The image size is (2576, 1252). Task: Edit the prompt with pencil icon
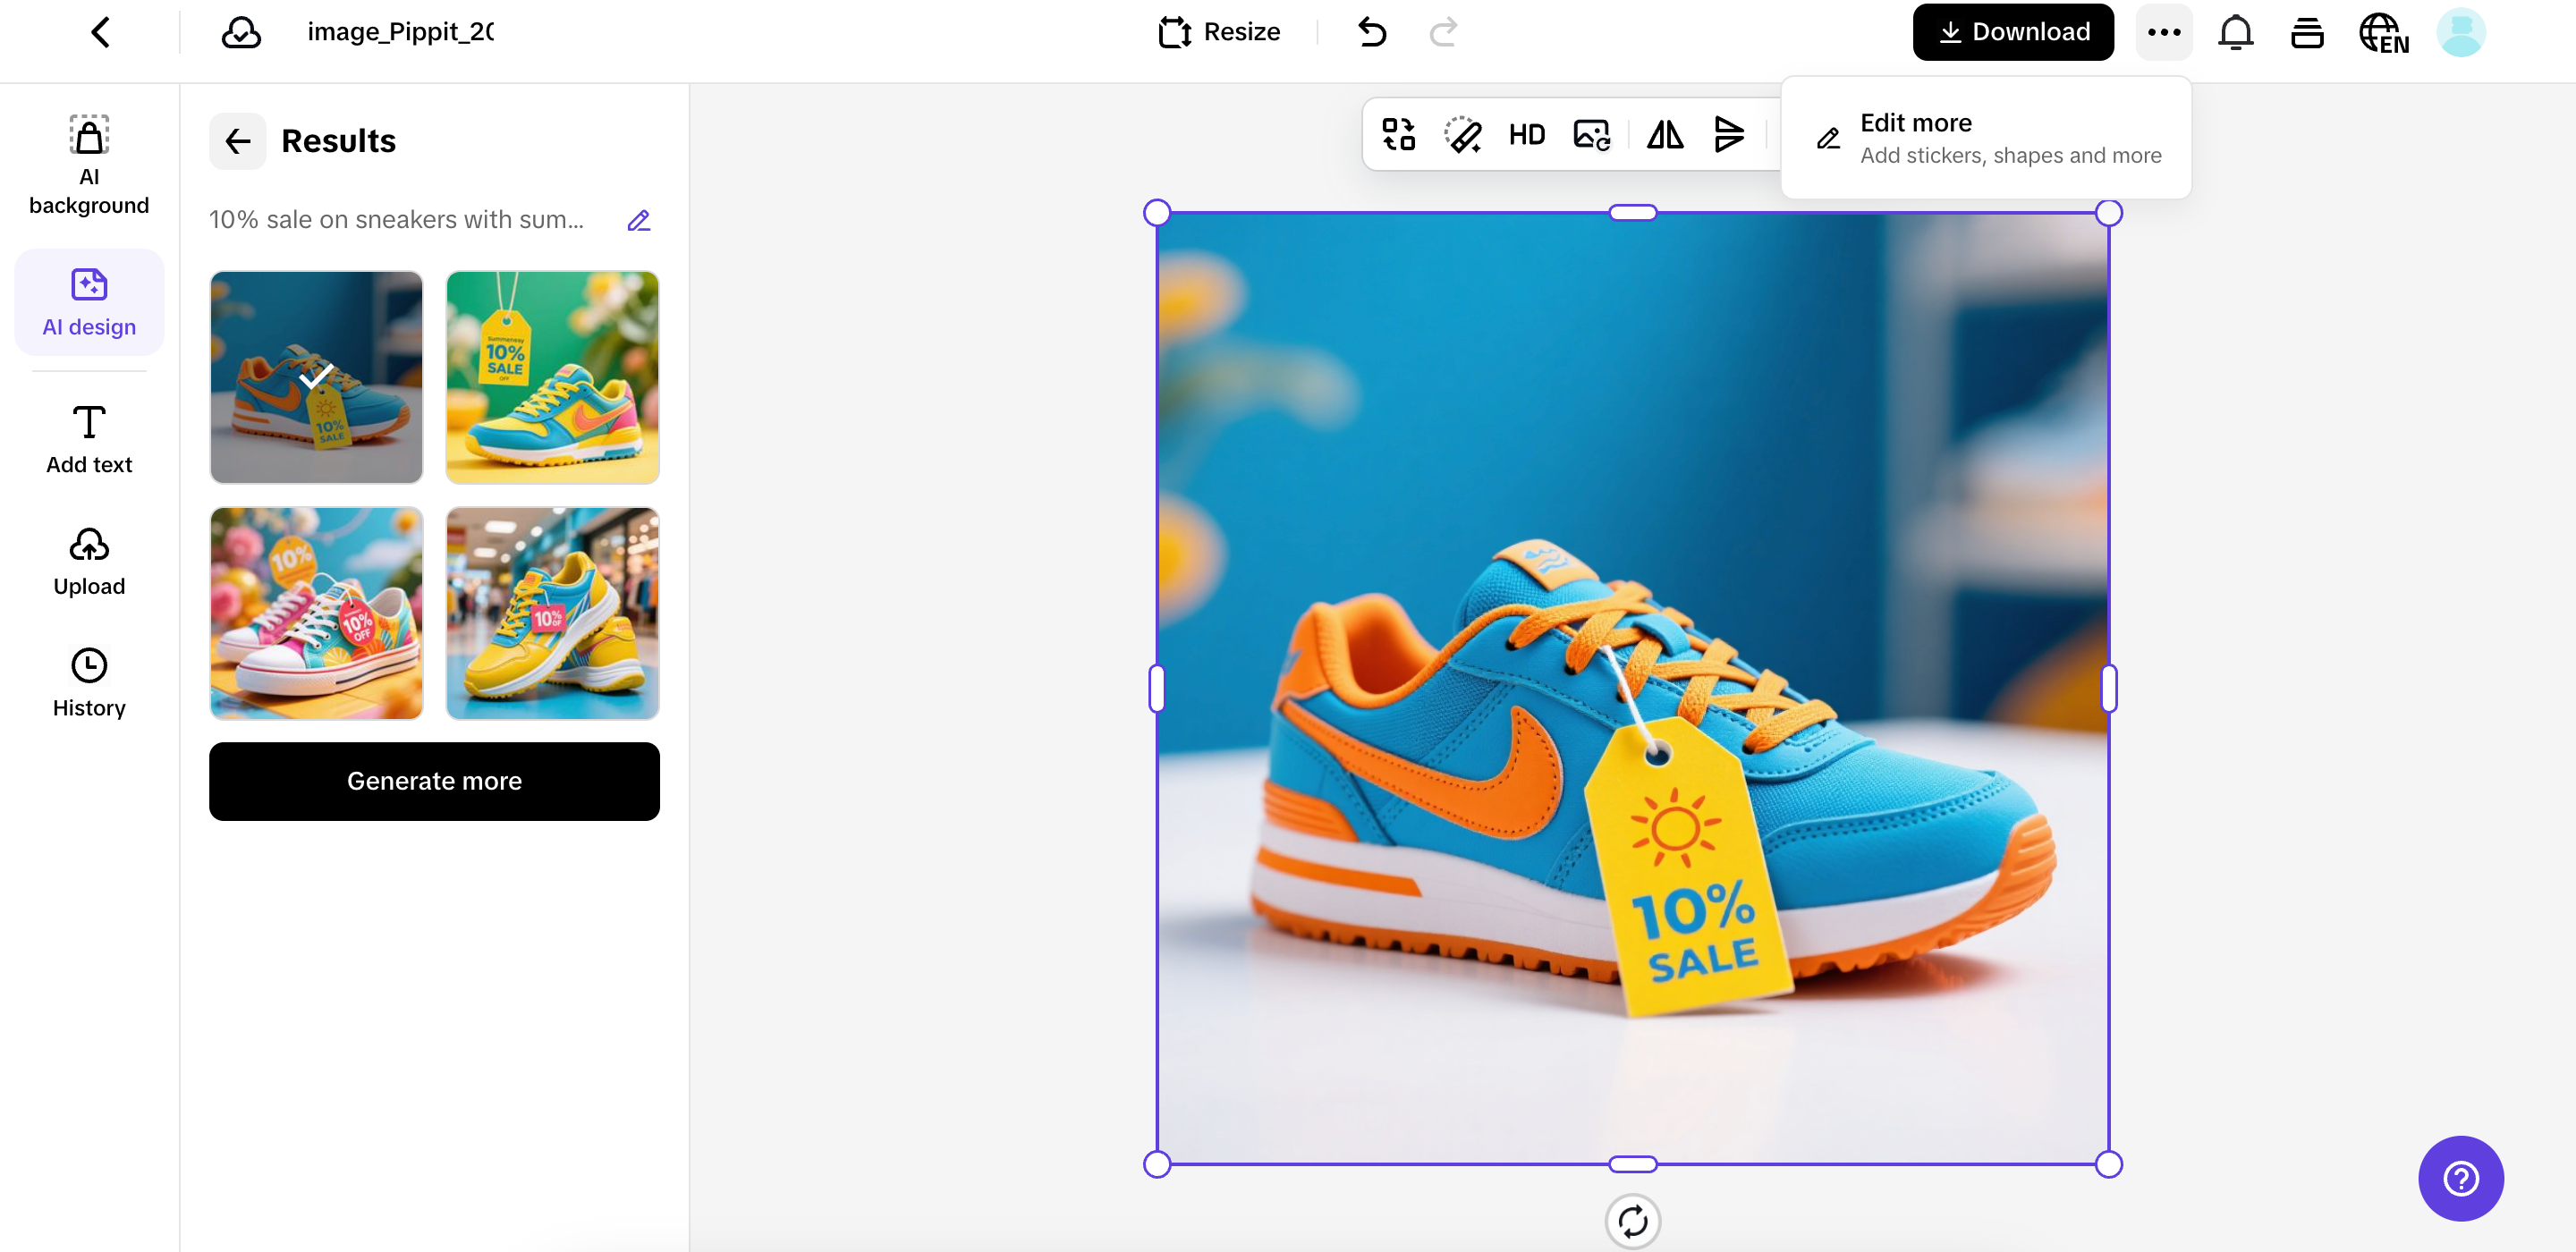pos(639,220)
